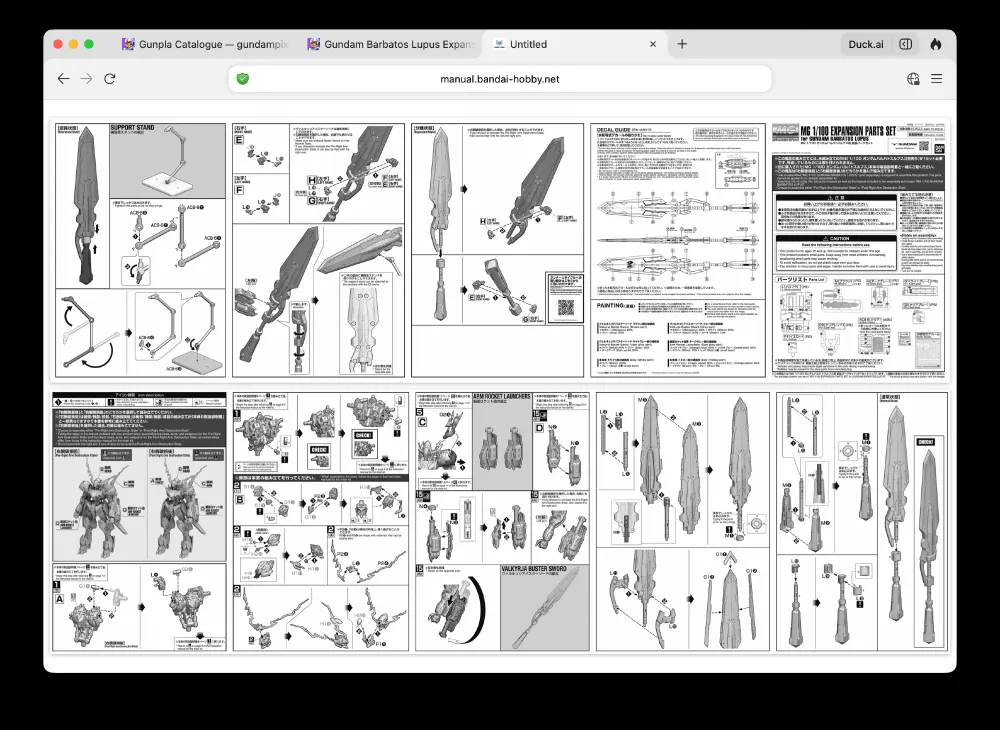Click the DECAL GUIDE section title
The width and height of the screenshot is (1000, 730).
[614, 129]
